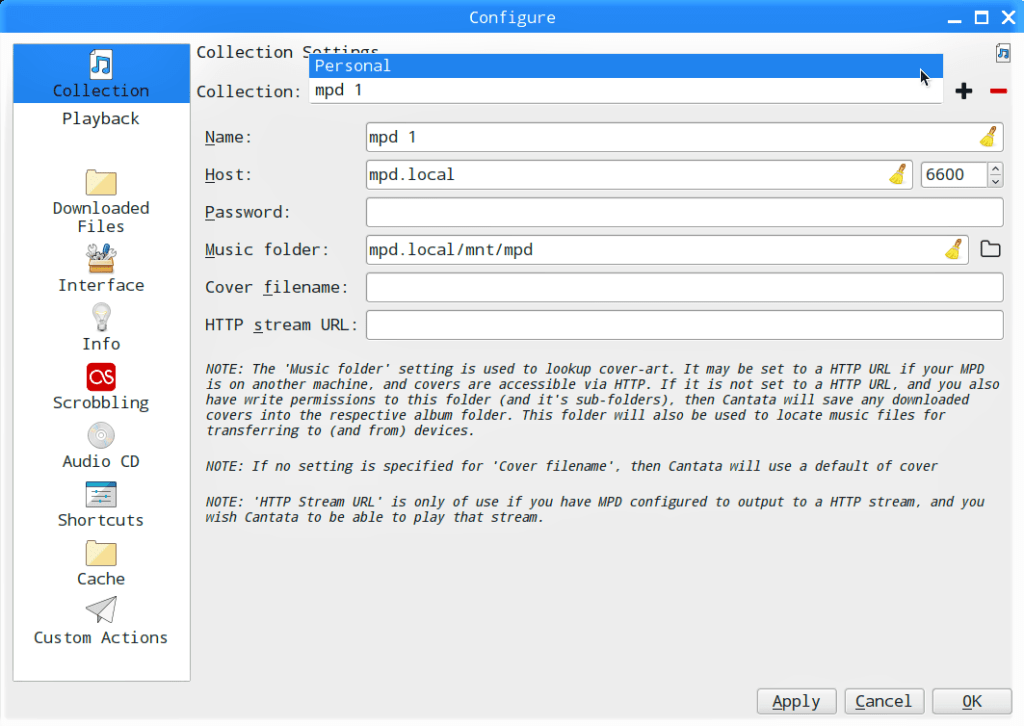Close the Configure window
Screen dimensions: 1024x726
tap(1008, 18)
